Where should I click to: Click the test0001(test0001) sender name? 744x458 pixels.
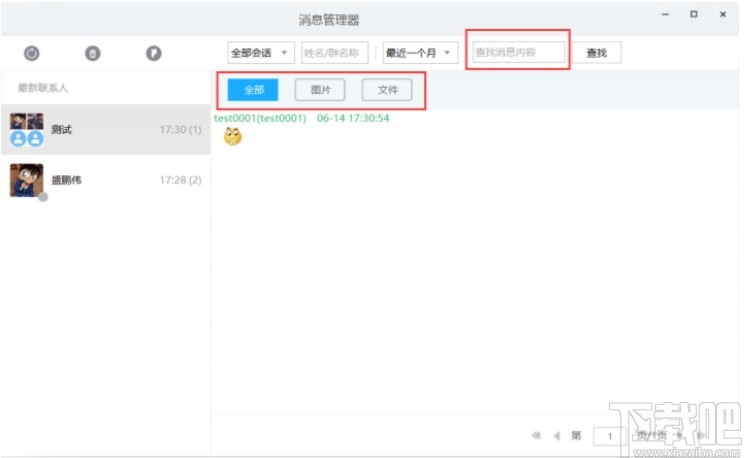(x=260, y=118)
